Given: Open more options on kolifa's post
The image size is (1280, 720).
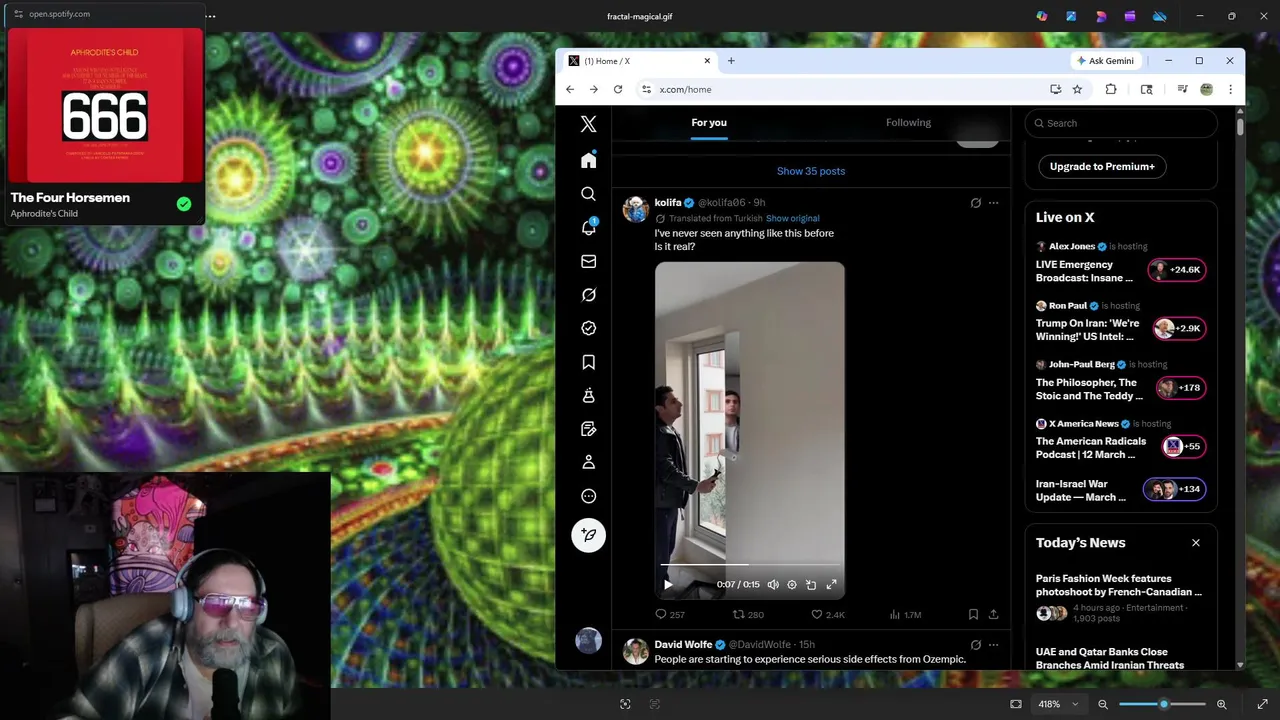Looking at the screenshot, I should [x=993, y=203].
